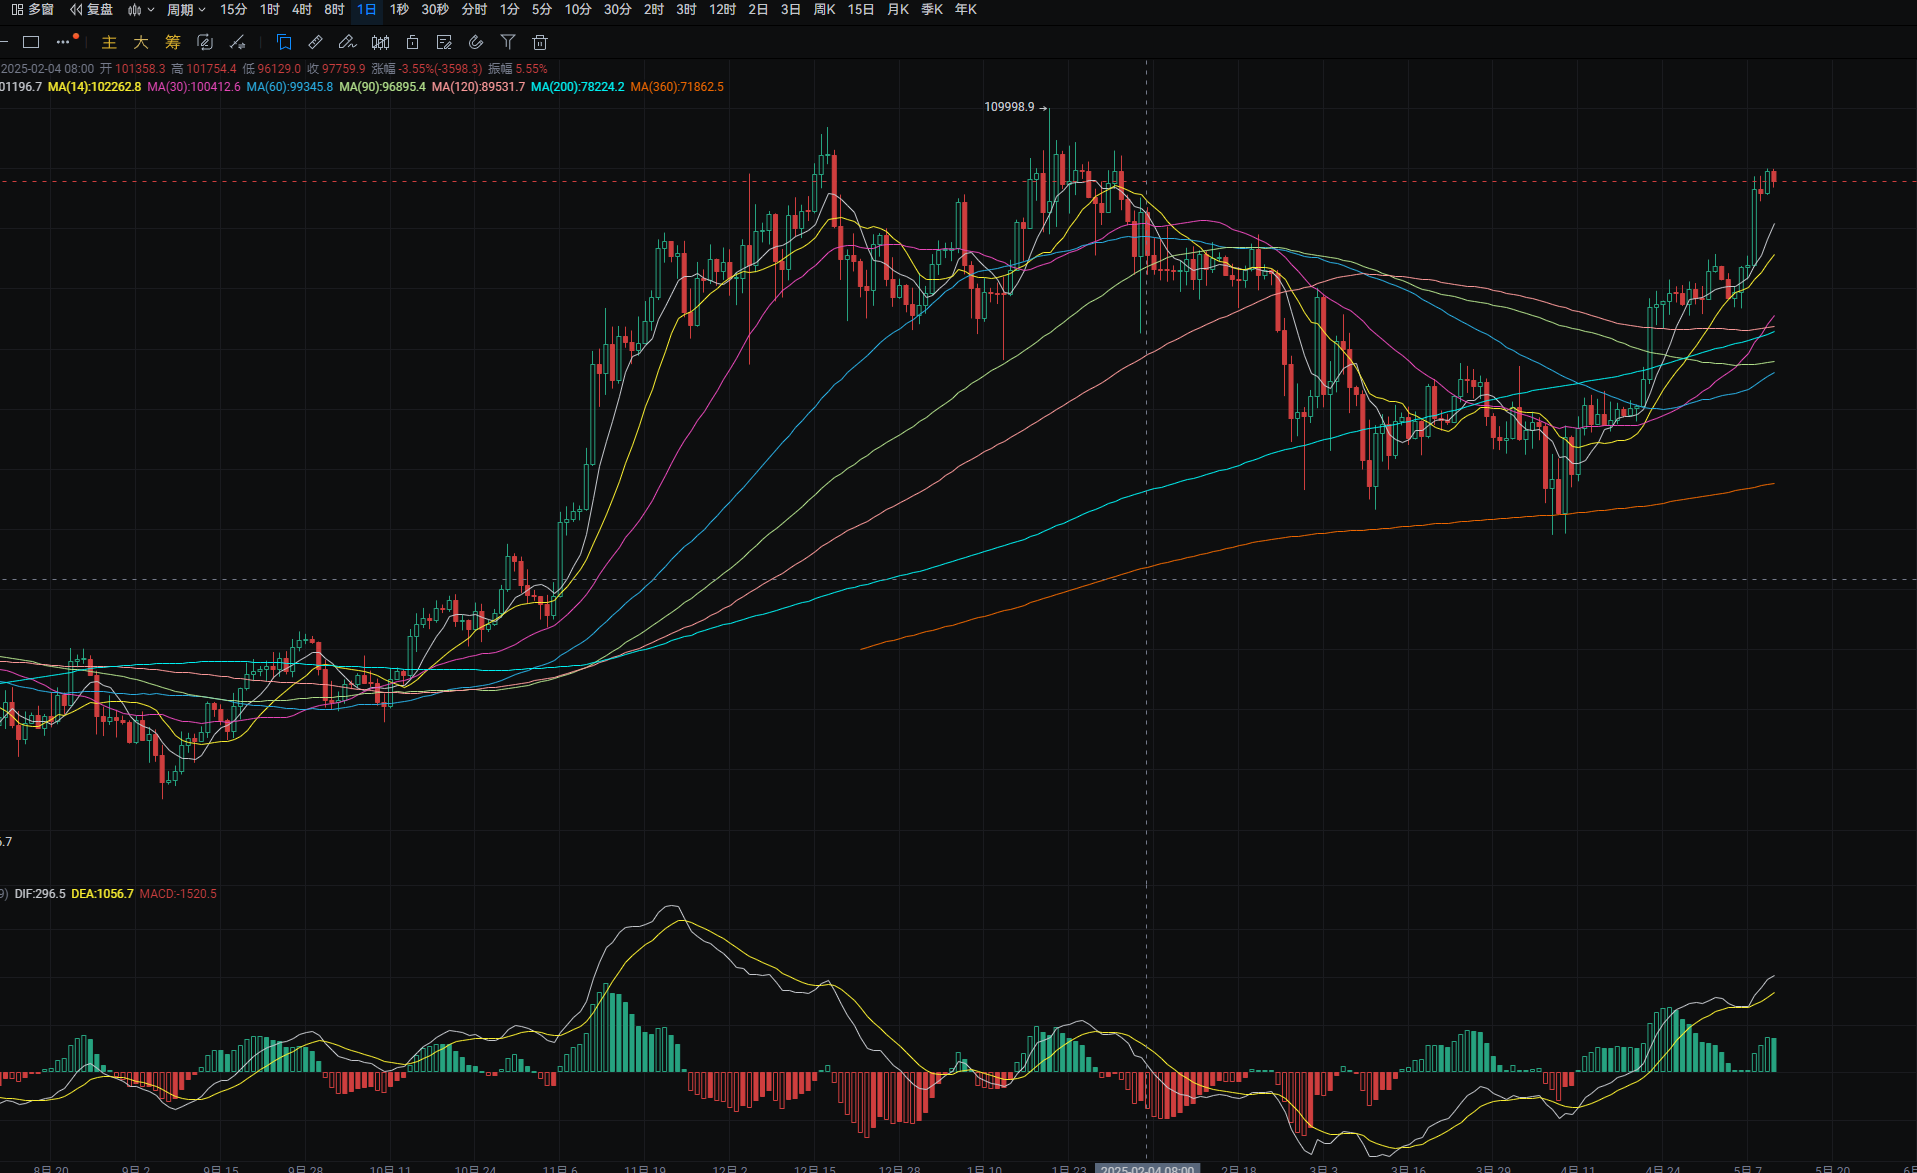
Task: Switch to the 月K monthly chart
Action: pos(898,10)
